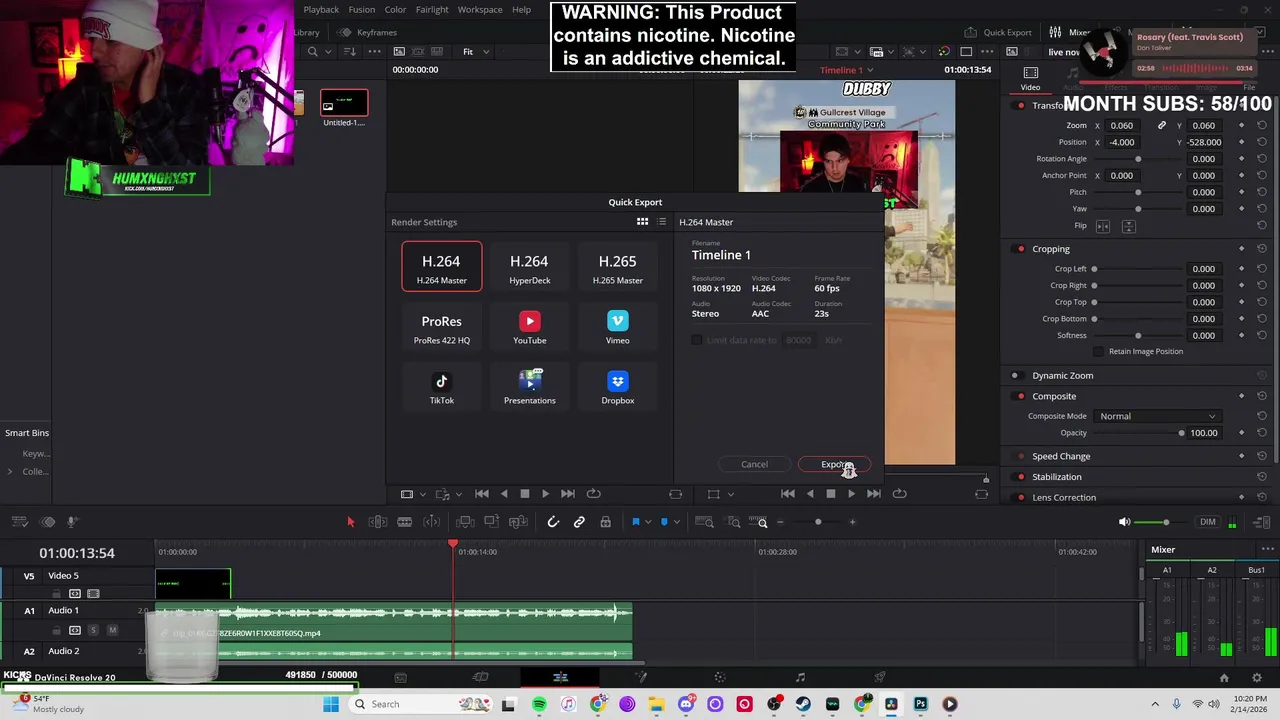This screenshot has height=720, width=1280.
Task: Check the Retain Image Position box
Action: point(1099,351)
